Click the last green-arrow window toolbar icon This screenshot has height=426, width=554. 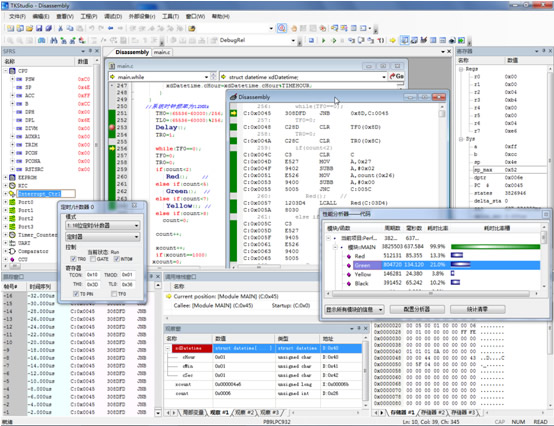pyautogui.click(x=461, y=40)
